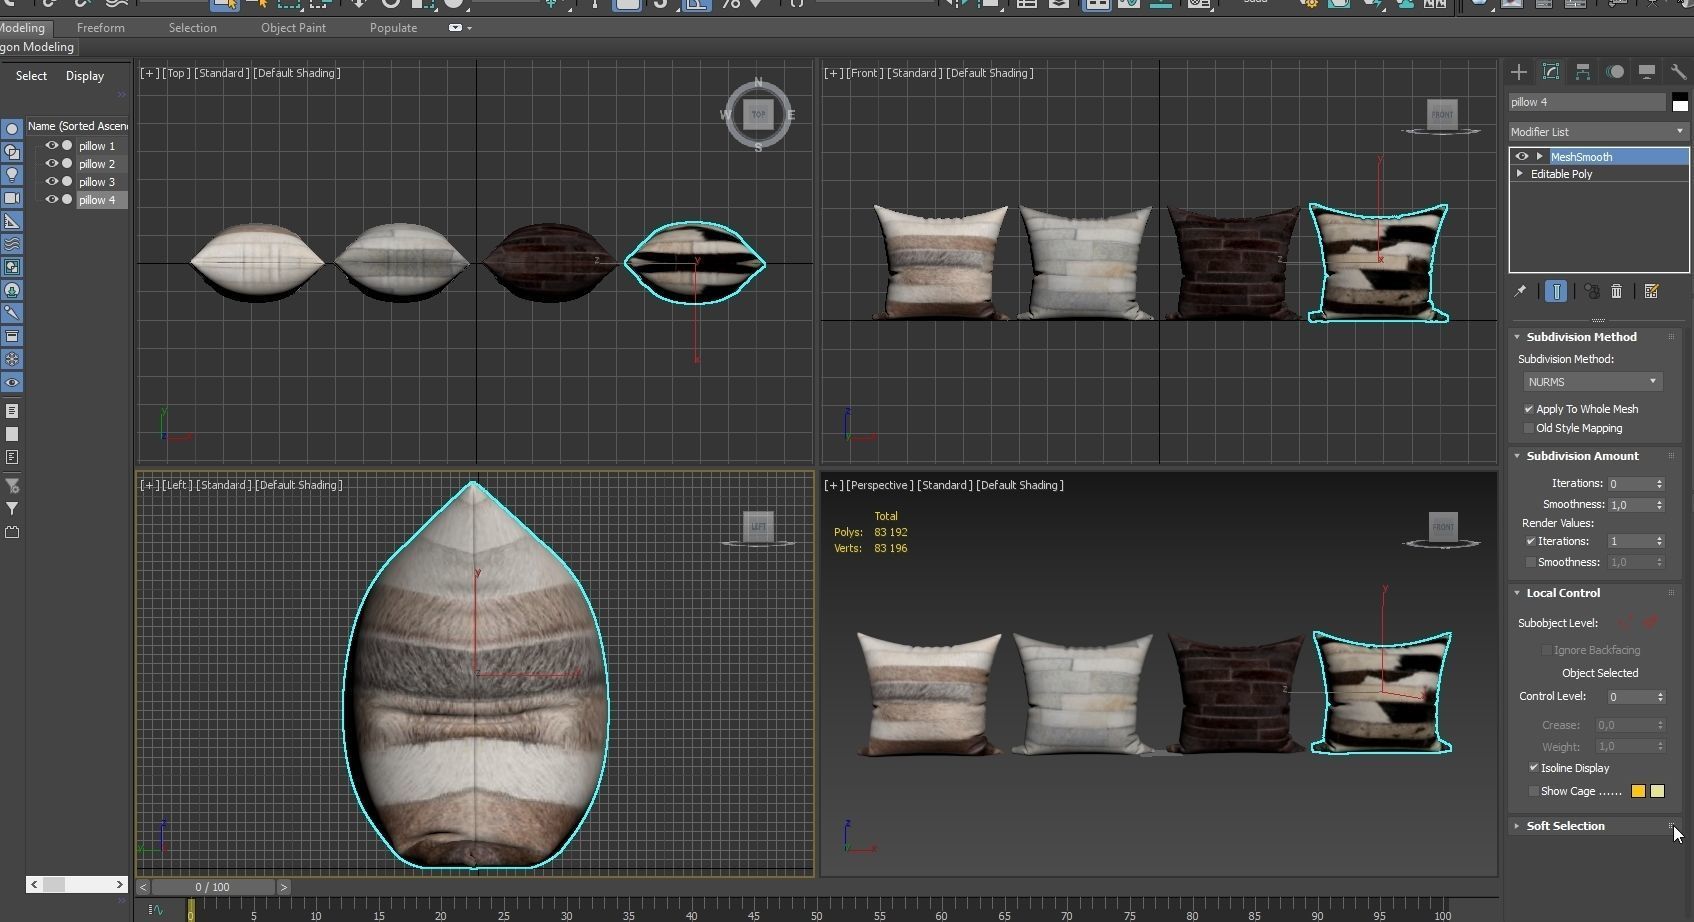The height and width of the screenshot is (922, 1694).
Task: Uncheck Render Values Iterations checkbox
Action: click(1531, 541)
